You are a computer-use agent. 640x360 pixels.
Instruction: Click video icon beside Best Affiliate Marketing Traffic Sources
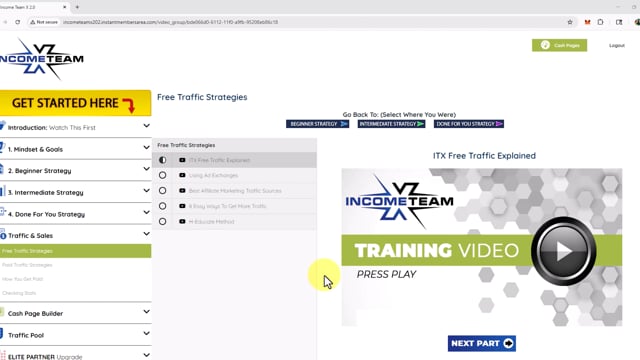pos(182,191)
